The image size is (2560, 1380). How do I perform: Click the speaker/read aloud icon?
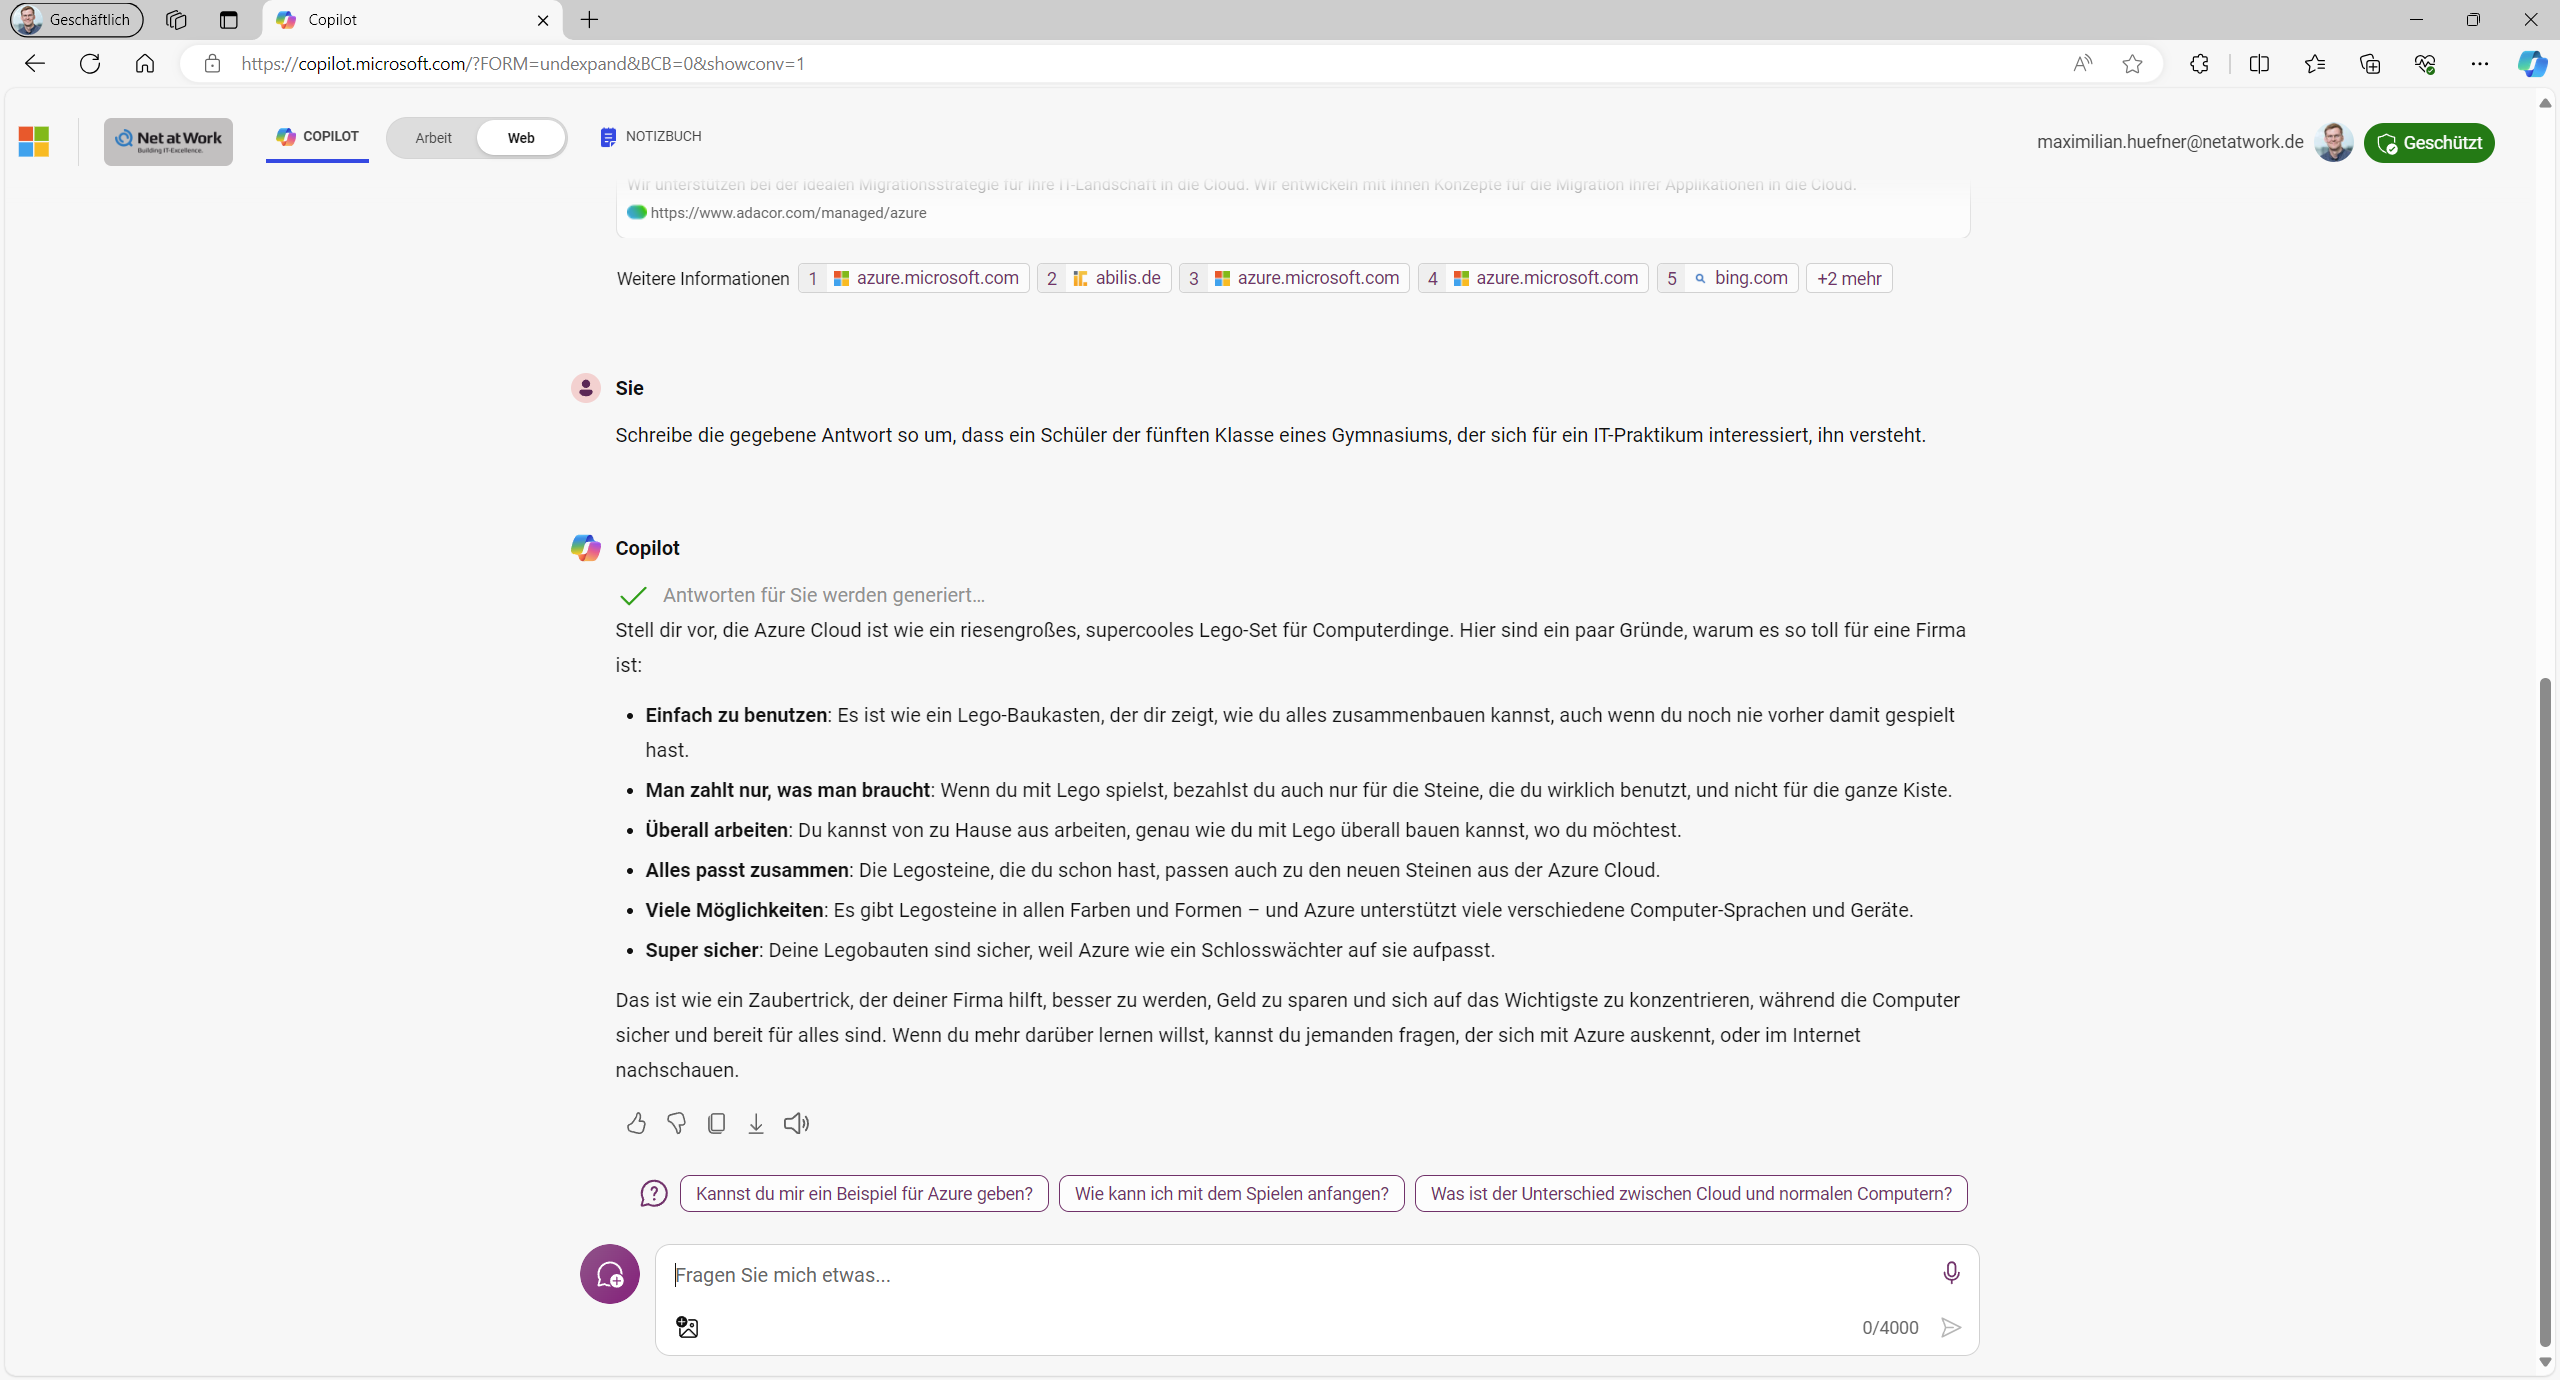tap(795, 1123)
